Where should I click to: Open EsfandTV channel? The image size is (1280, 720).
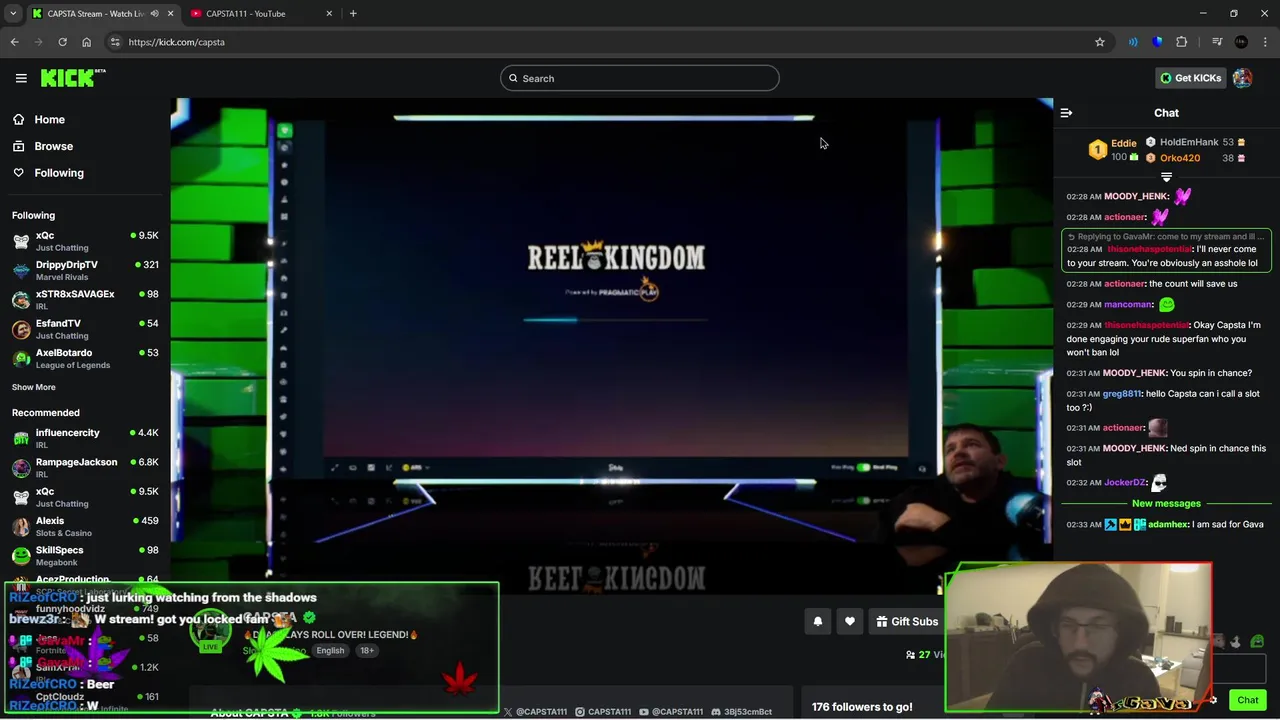(x=85, y=329)
